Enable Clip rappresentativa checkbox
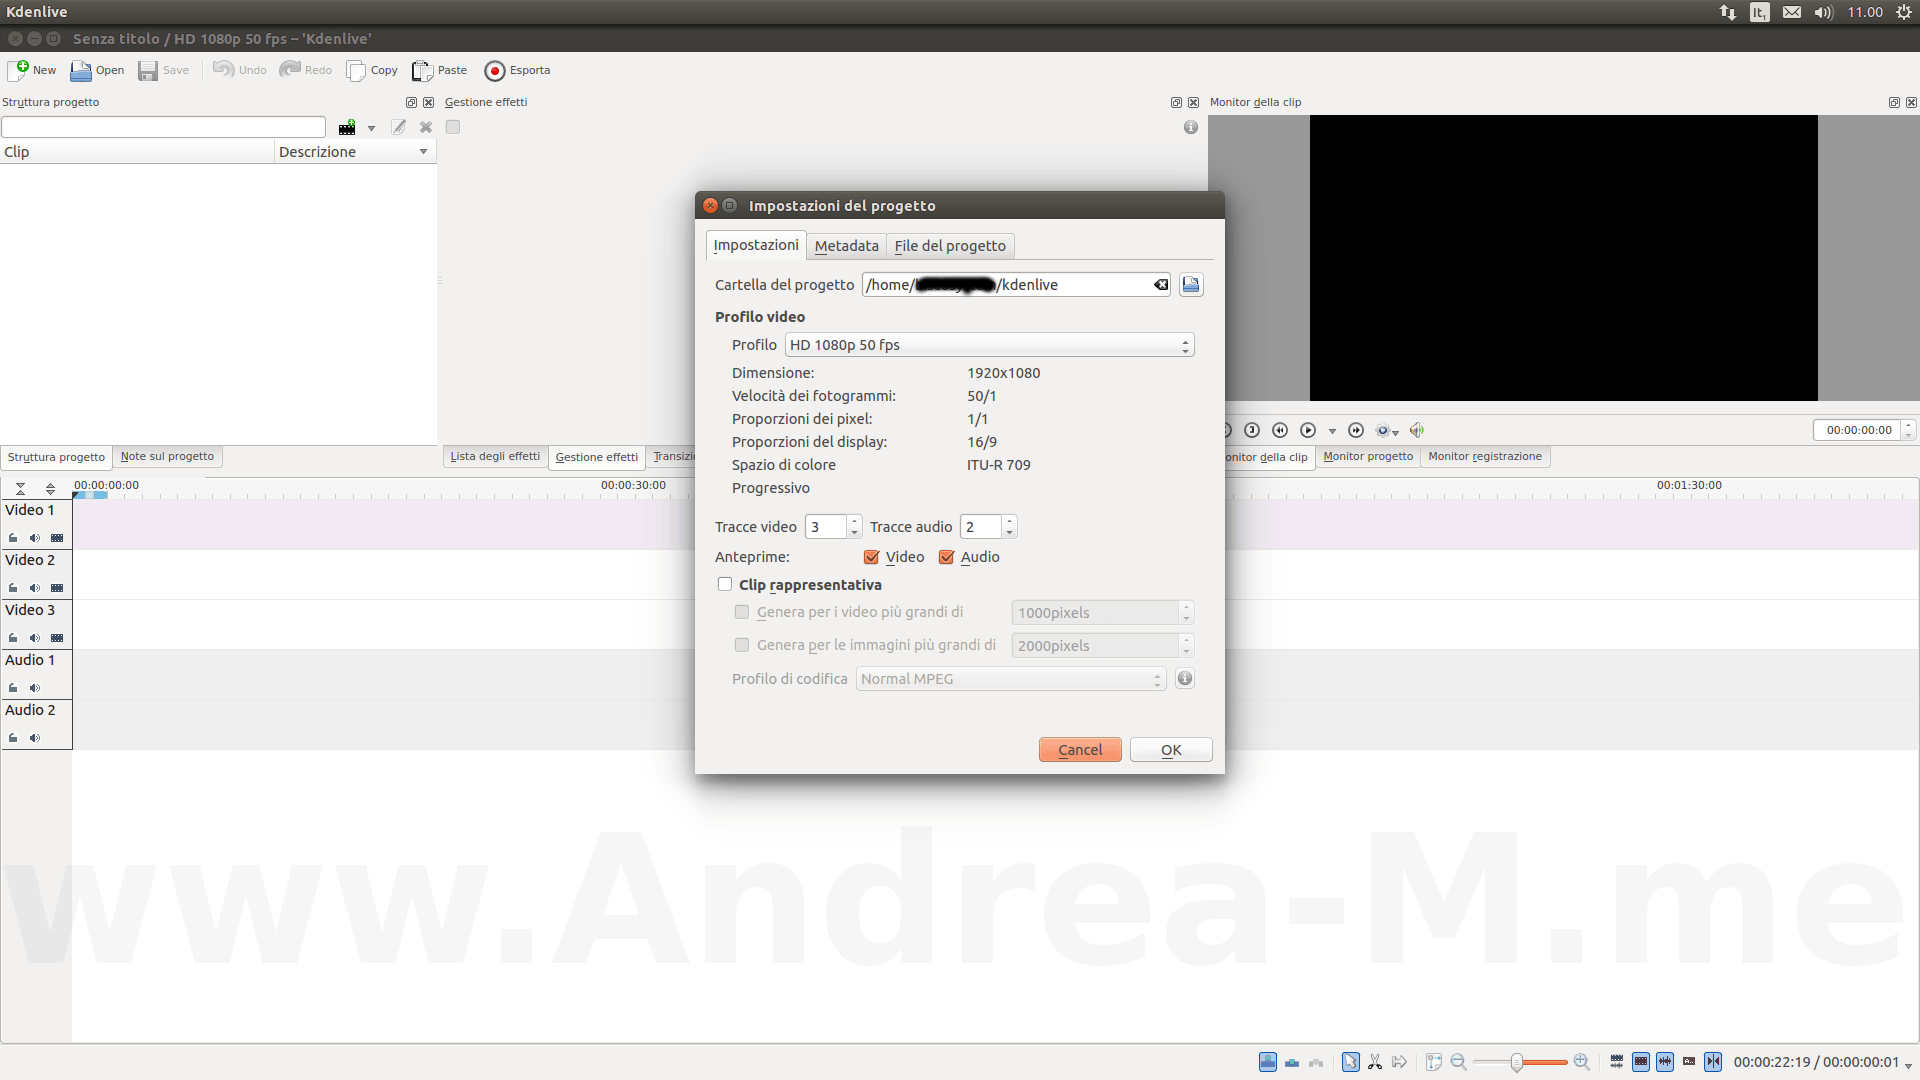This screenshot has width=1920, height=1080. 725,584
